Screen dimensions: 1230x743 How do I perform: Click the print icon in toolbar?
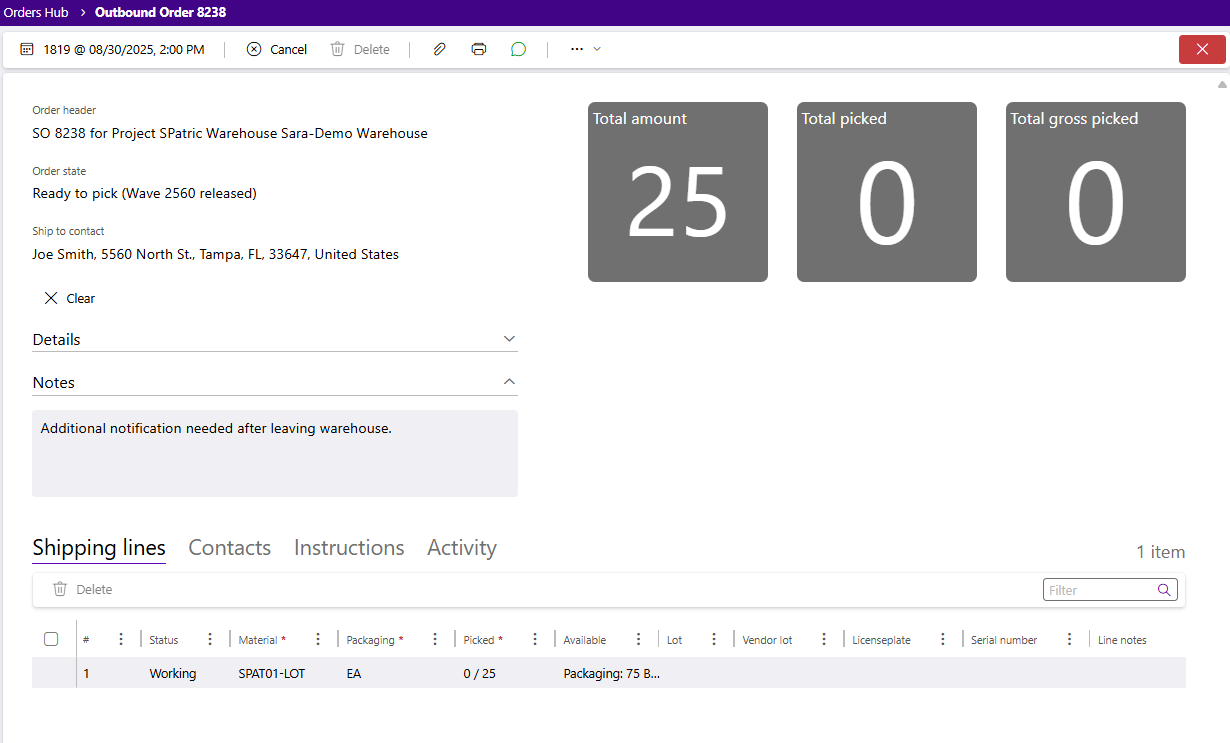(x=479, y=49)
